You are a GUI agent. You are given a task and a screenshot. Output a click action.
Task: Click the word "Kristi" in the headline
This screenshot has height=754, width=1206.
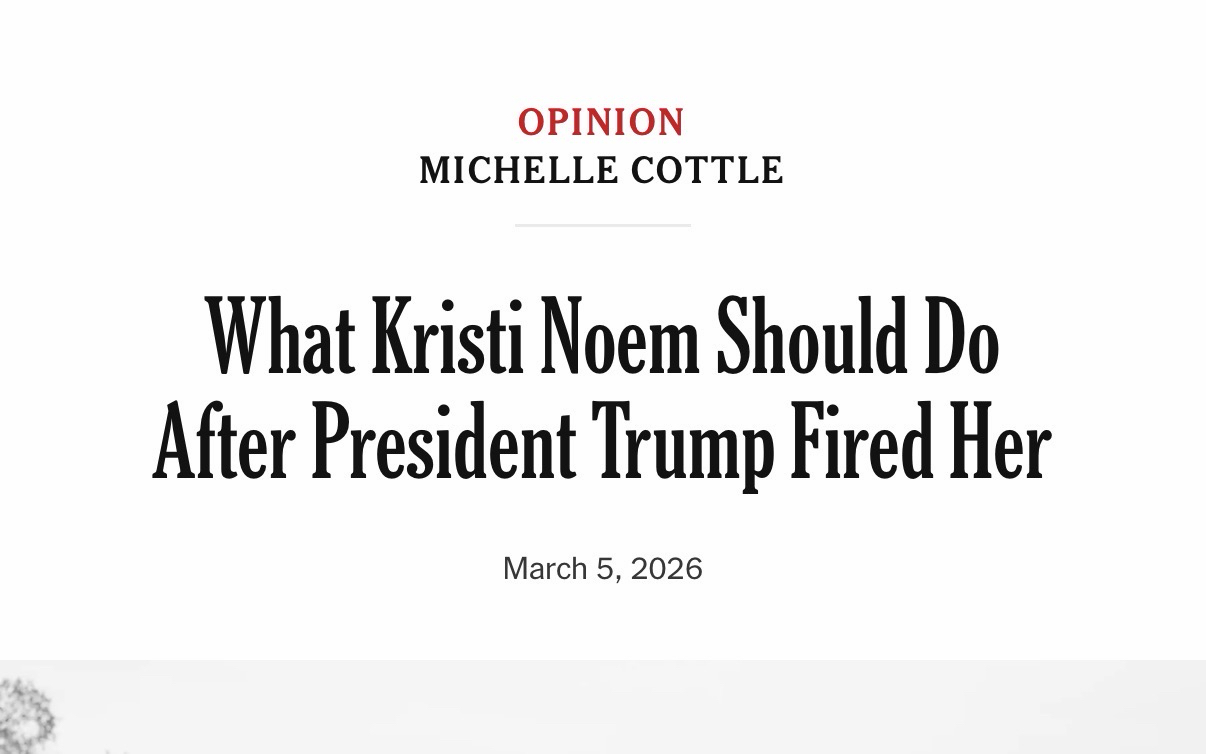click(x=448, y=338)
